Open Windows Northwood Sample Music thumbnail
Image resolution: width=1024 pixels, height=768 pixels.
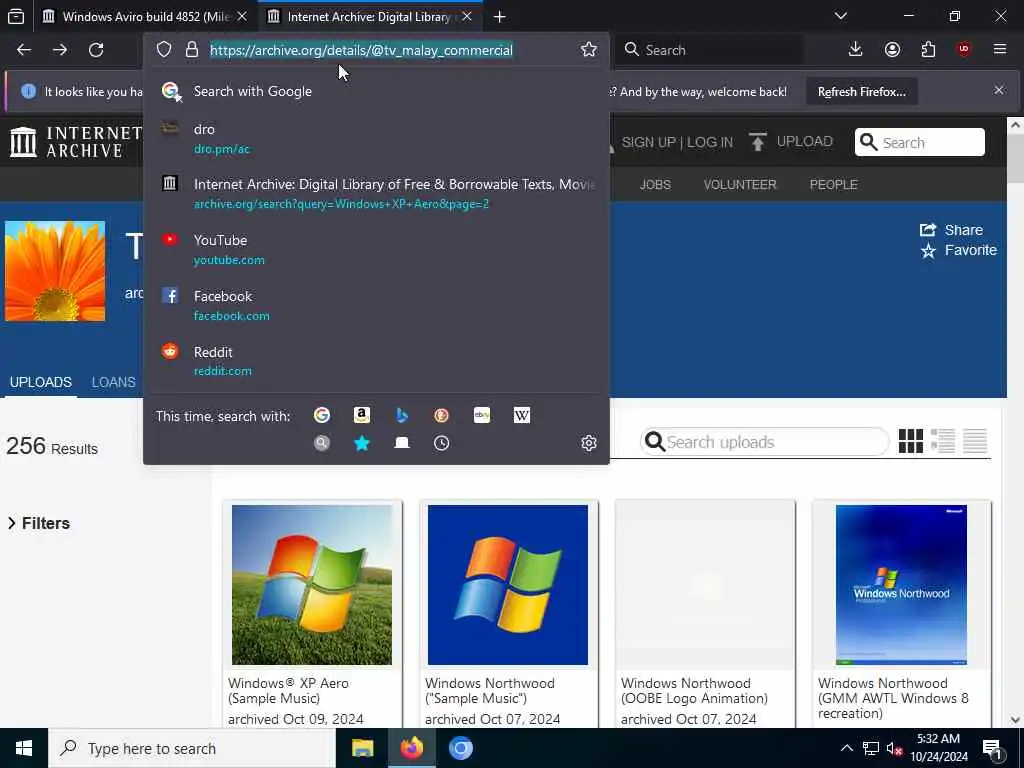click(508, 584)
